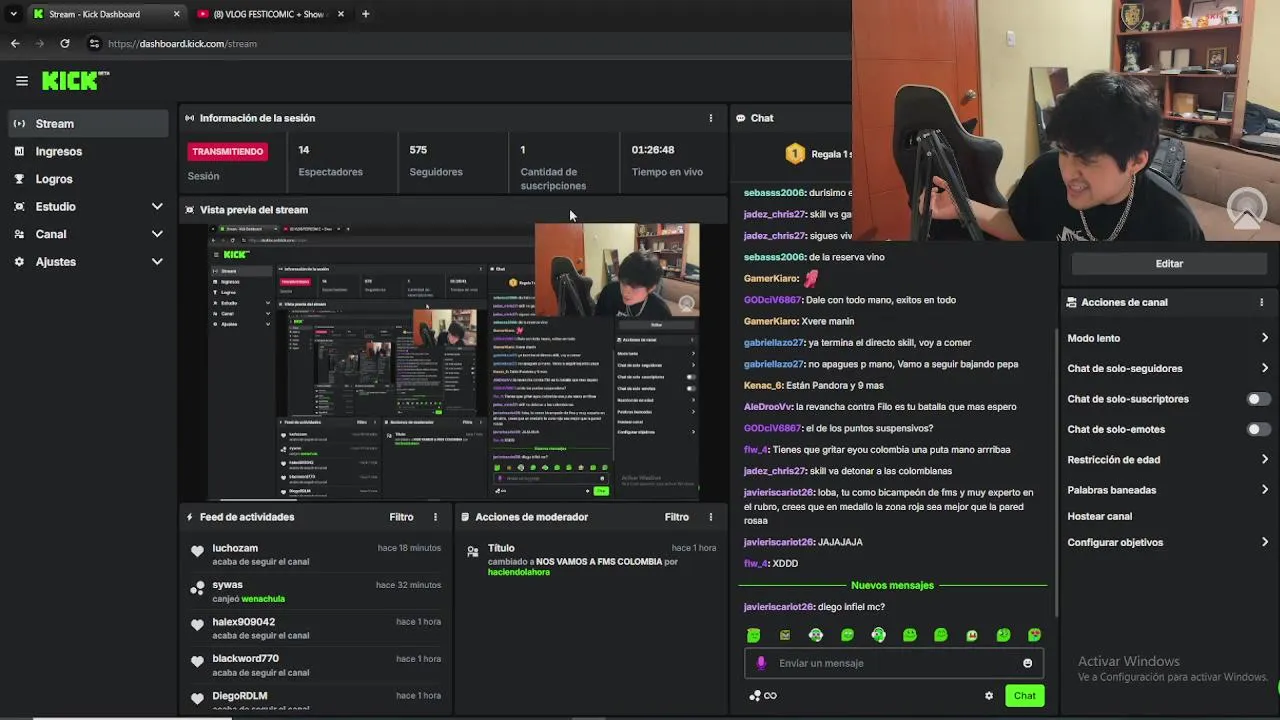Open Chat de solo-seguidores options
Image resolution: width=1280 pixels, height=720 pixels.
pyautogui.click(x=1167, y=368)
